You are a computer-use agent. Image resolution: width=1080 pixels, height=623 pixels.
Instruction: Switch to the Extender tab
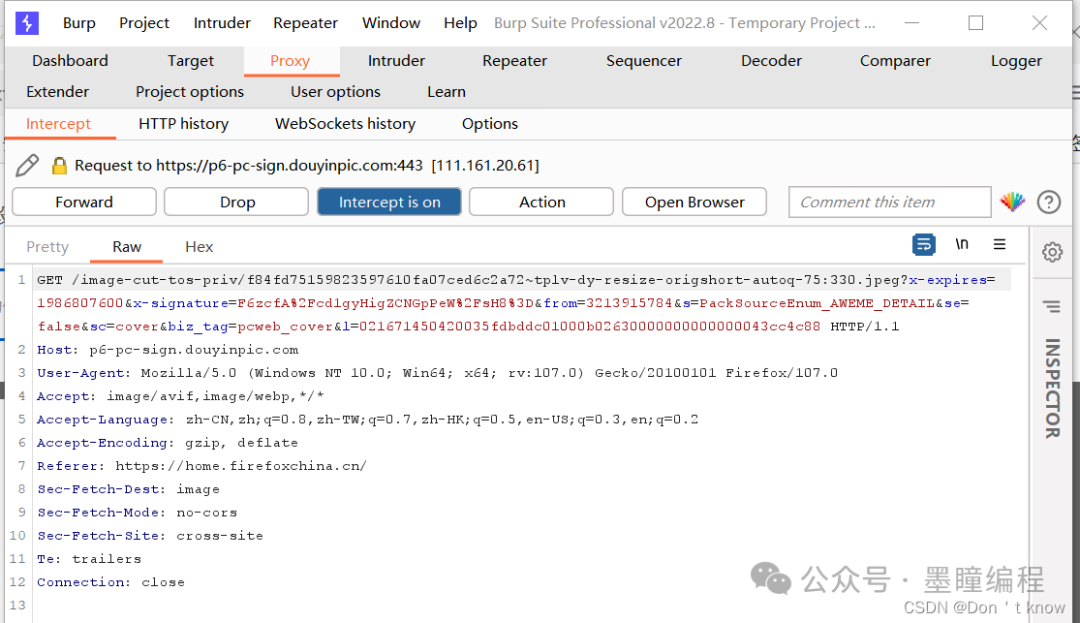click(57, 92)
